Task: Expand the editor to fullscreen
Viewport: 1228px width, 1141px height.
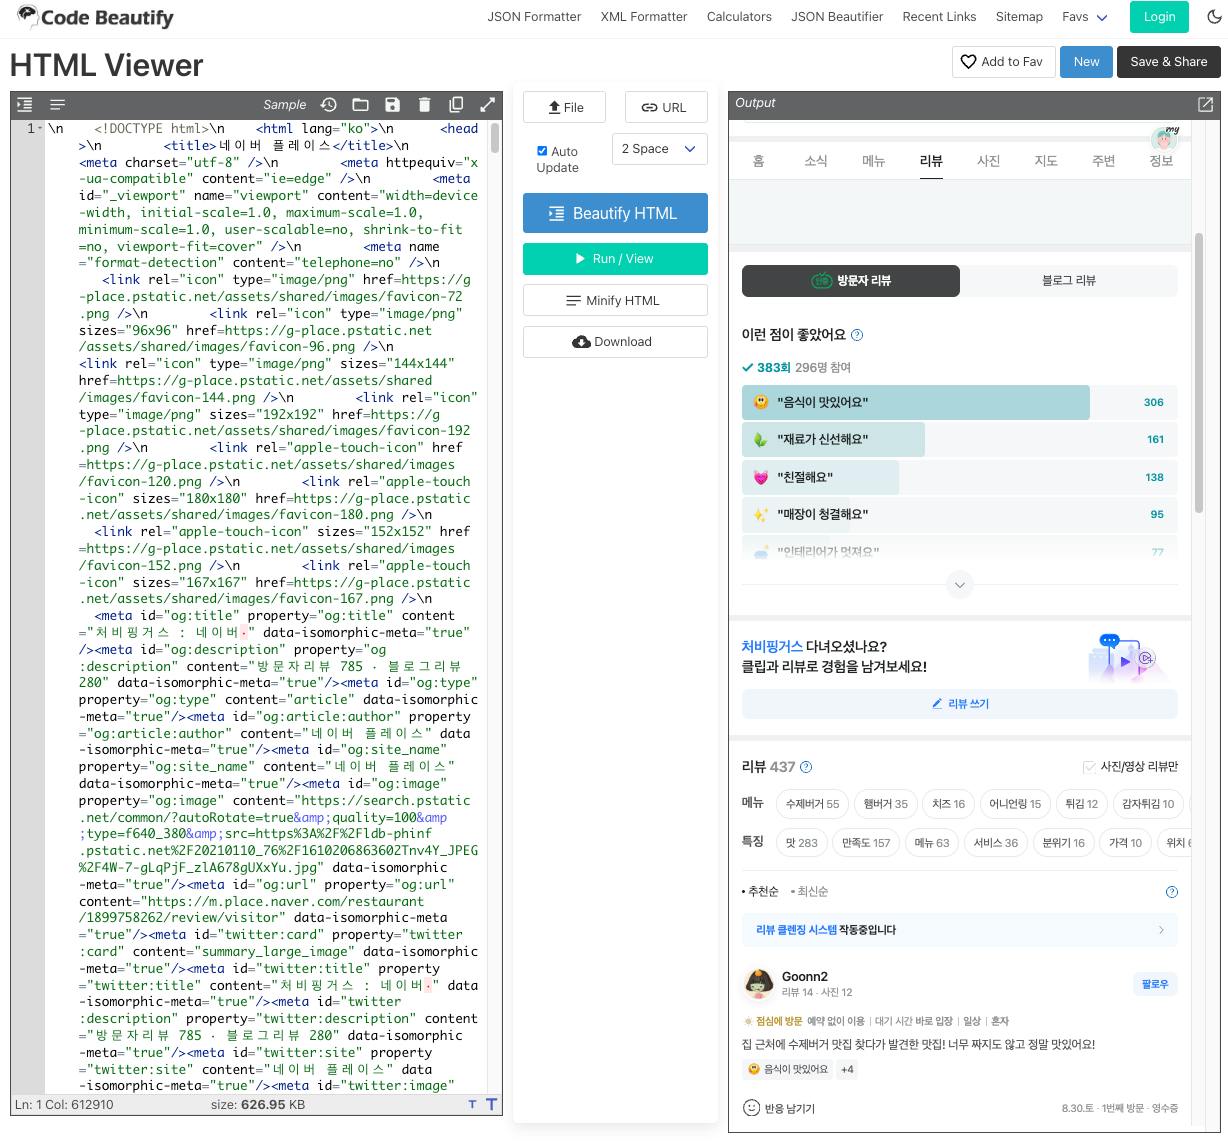Action: (x=488, y=104)
